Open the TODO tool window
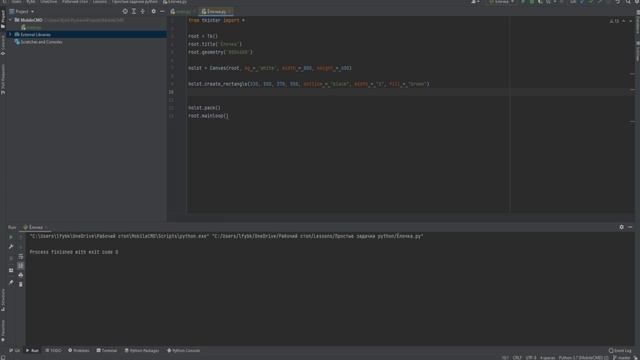640x360 pixels. (53, 350)
